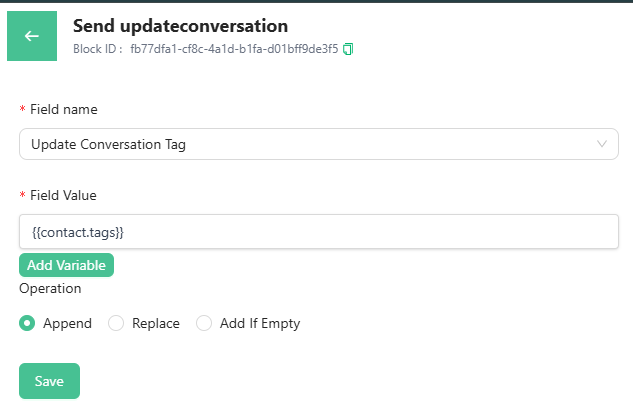Screen dimensions: 633x417
Task: Click the Append label text
Action: pyautogui.click(x=67, y=323)
